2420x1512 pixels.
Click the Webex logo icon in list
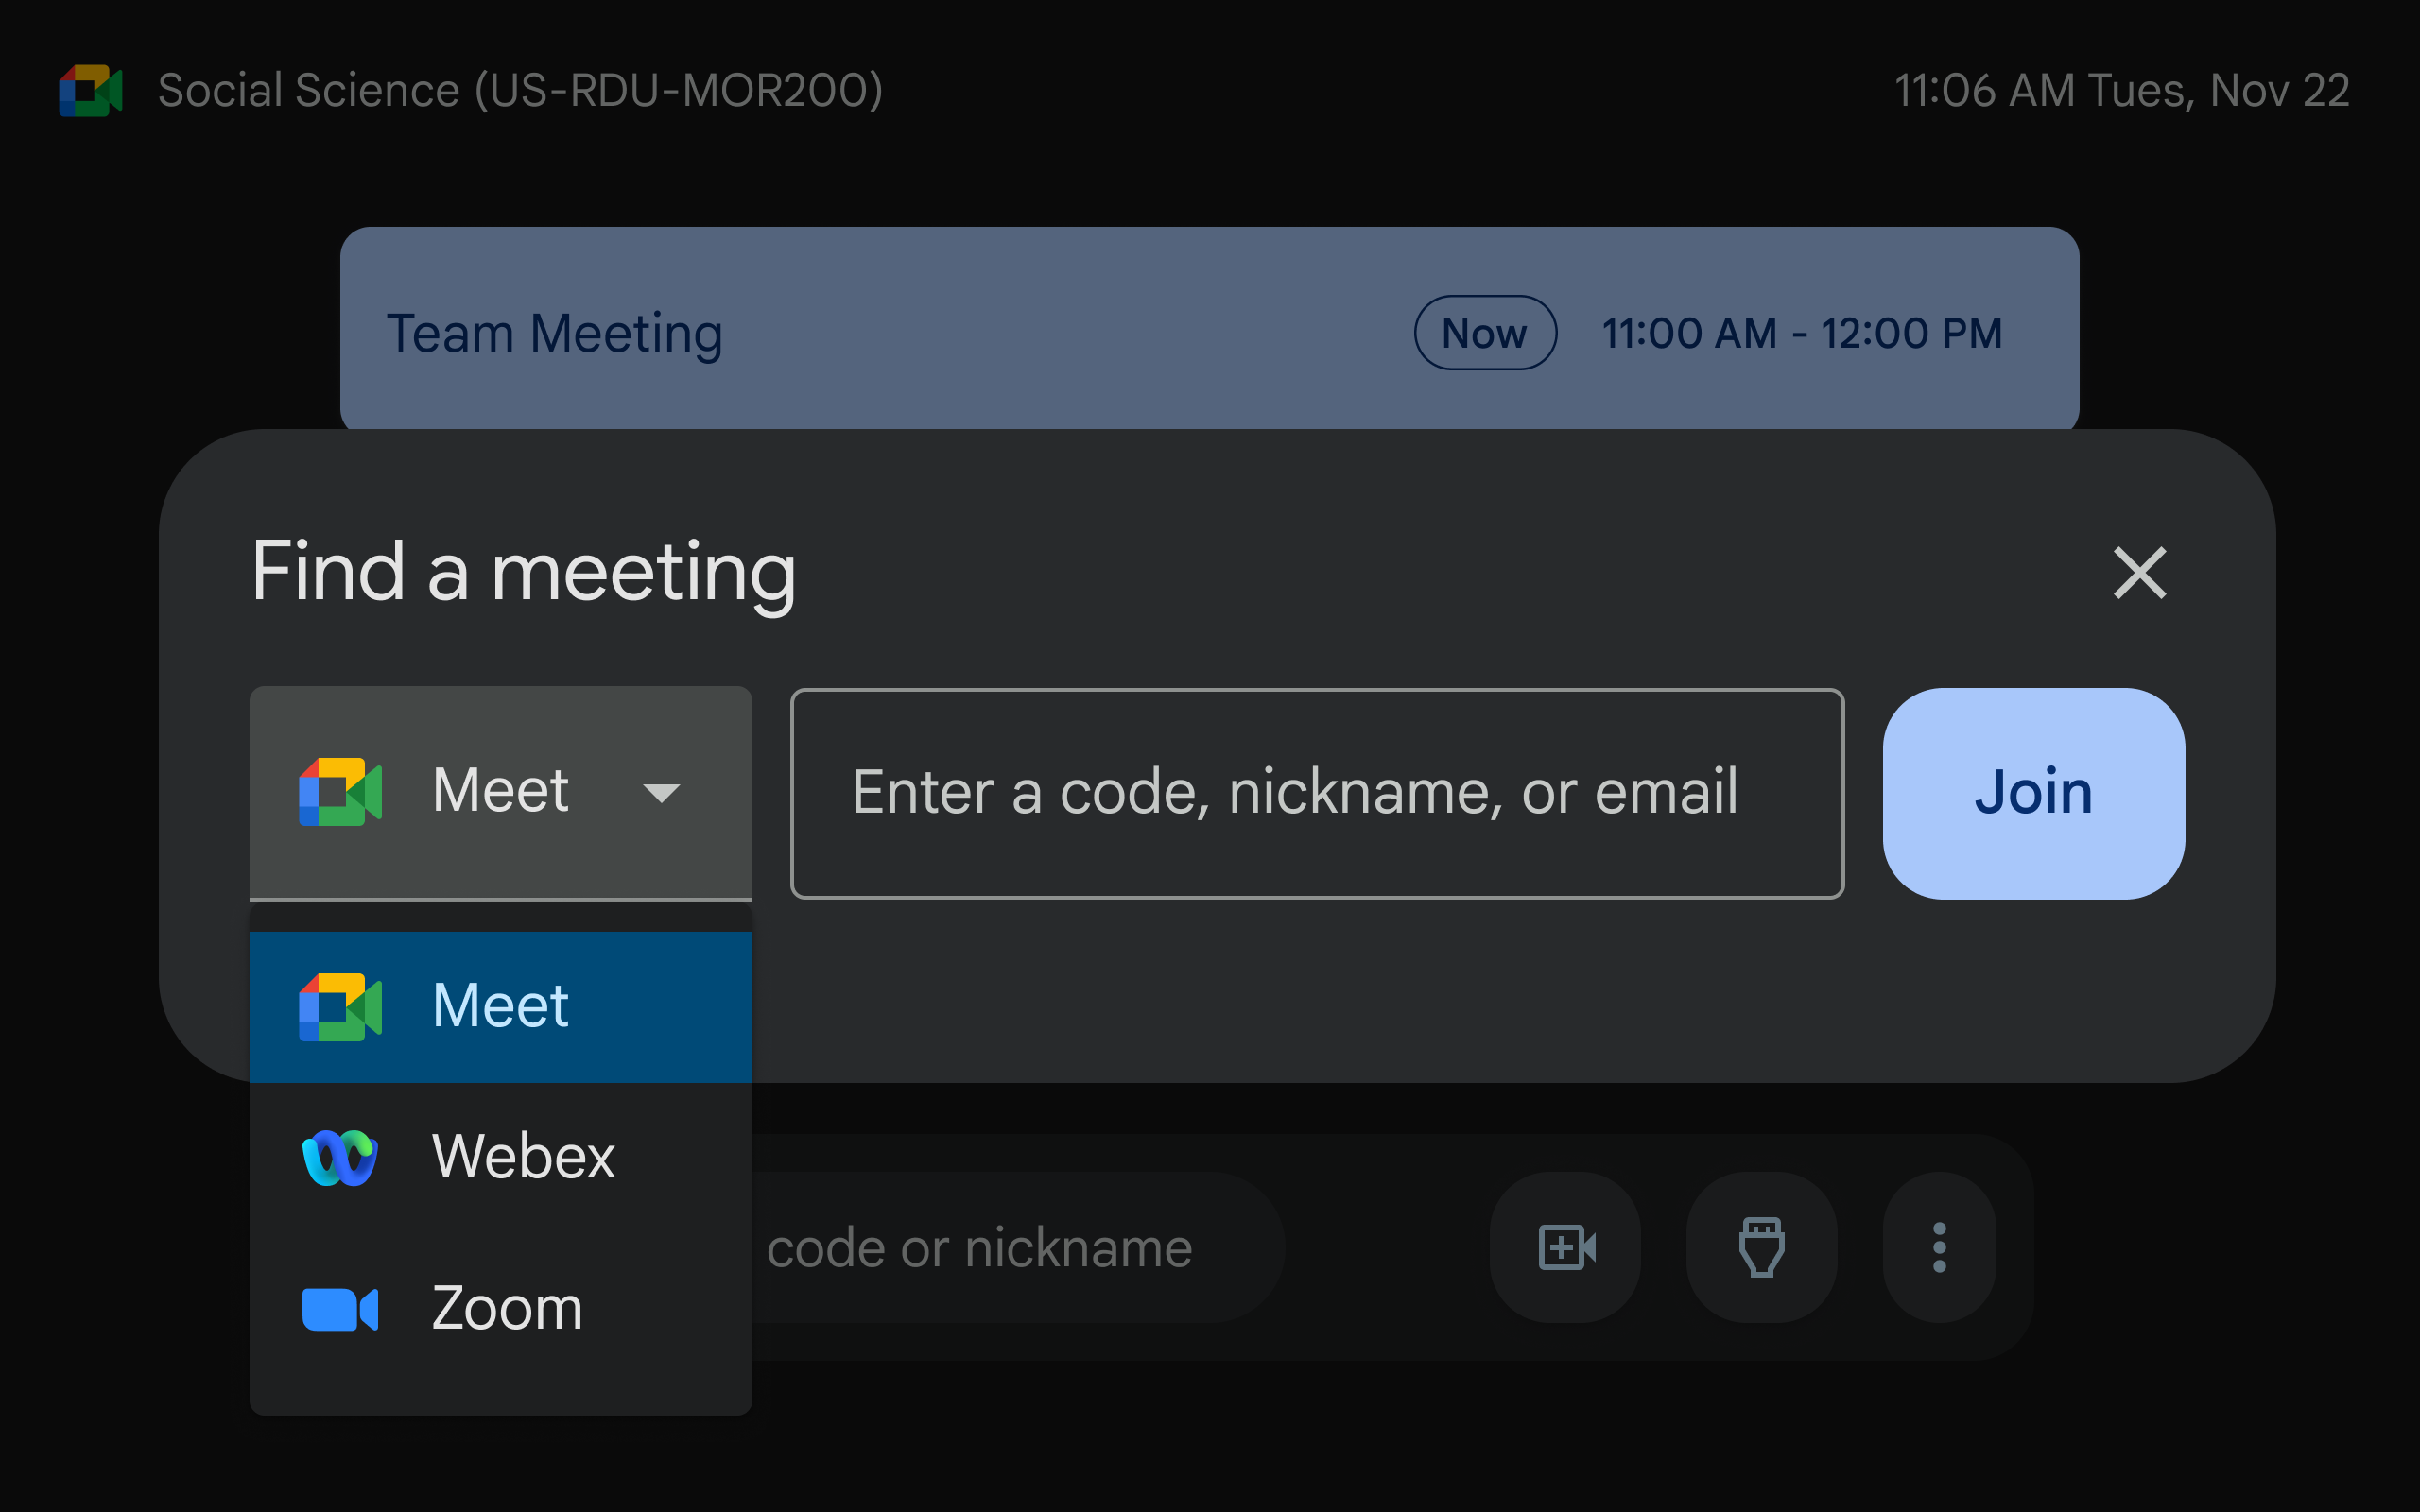point(340,1158)
